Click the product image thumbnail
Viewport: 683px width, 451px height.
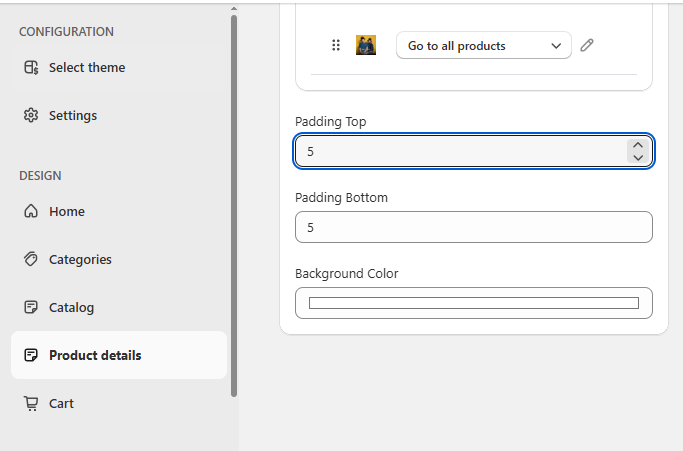pos(366,45)
